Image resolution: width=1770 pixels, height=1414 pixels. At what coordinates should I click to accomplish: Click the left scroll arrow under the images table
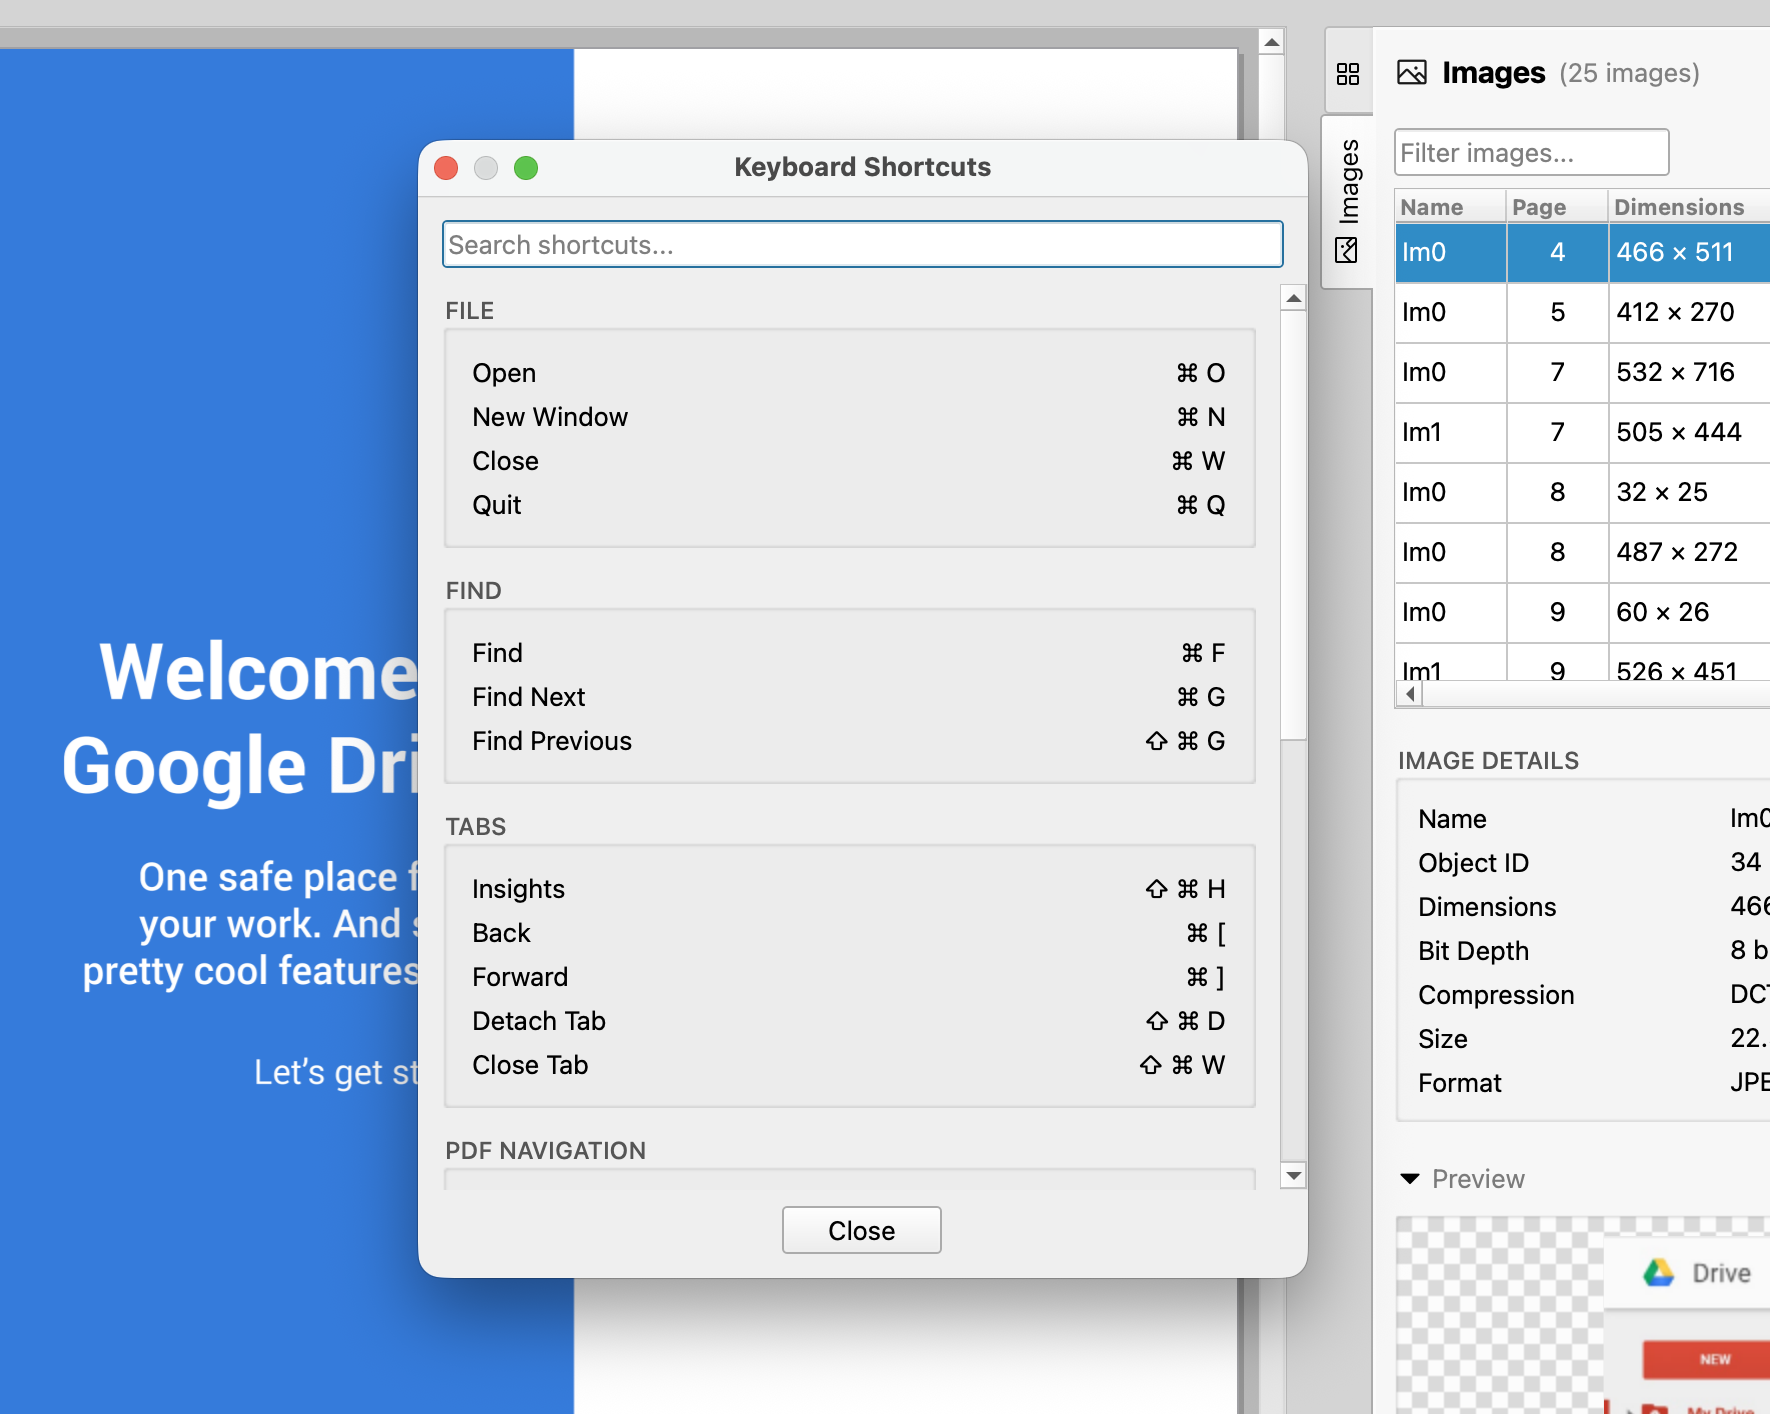tap(1409, 694)
